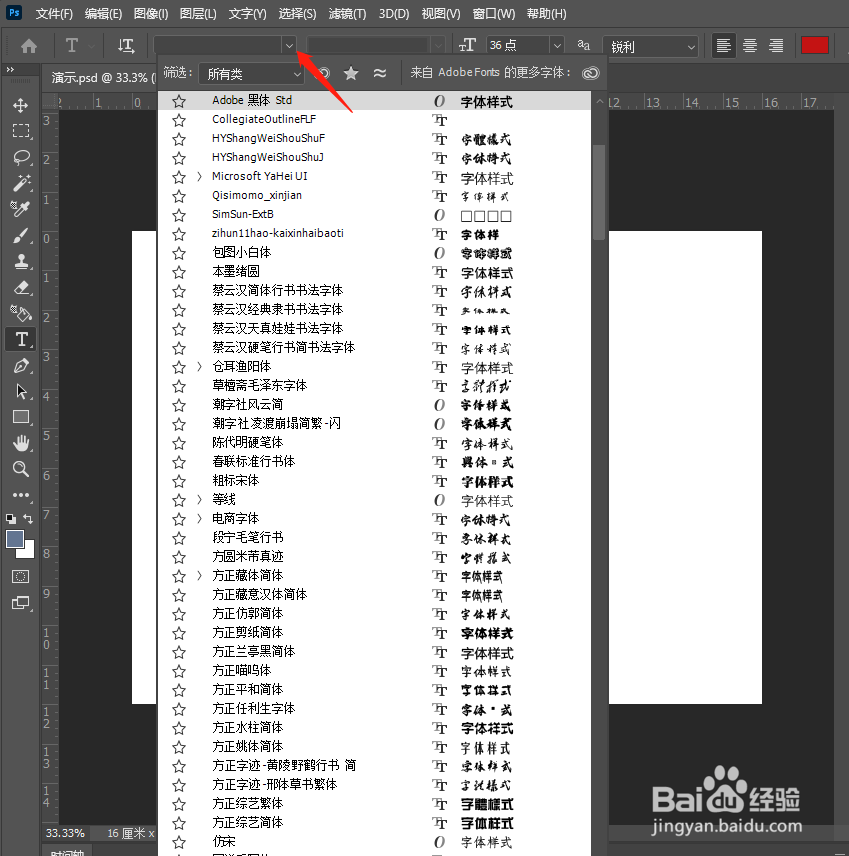Image resolution: width=849 pixels, height=856 pixels.
Task: Select the Clone Stamp tool
Action: [21, 261]
